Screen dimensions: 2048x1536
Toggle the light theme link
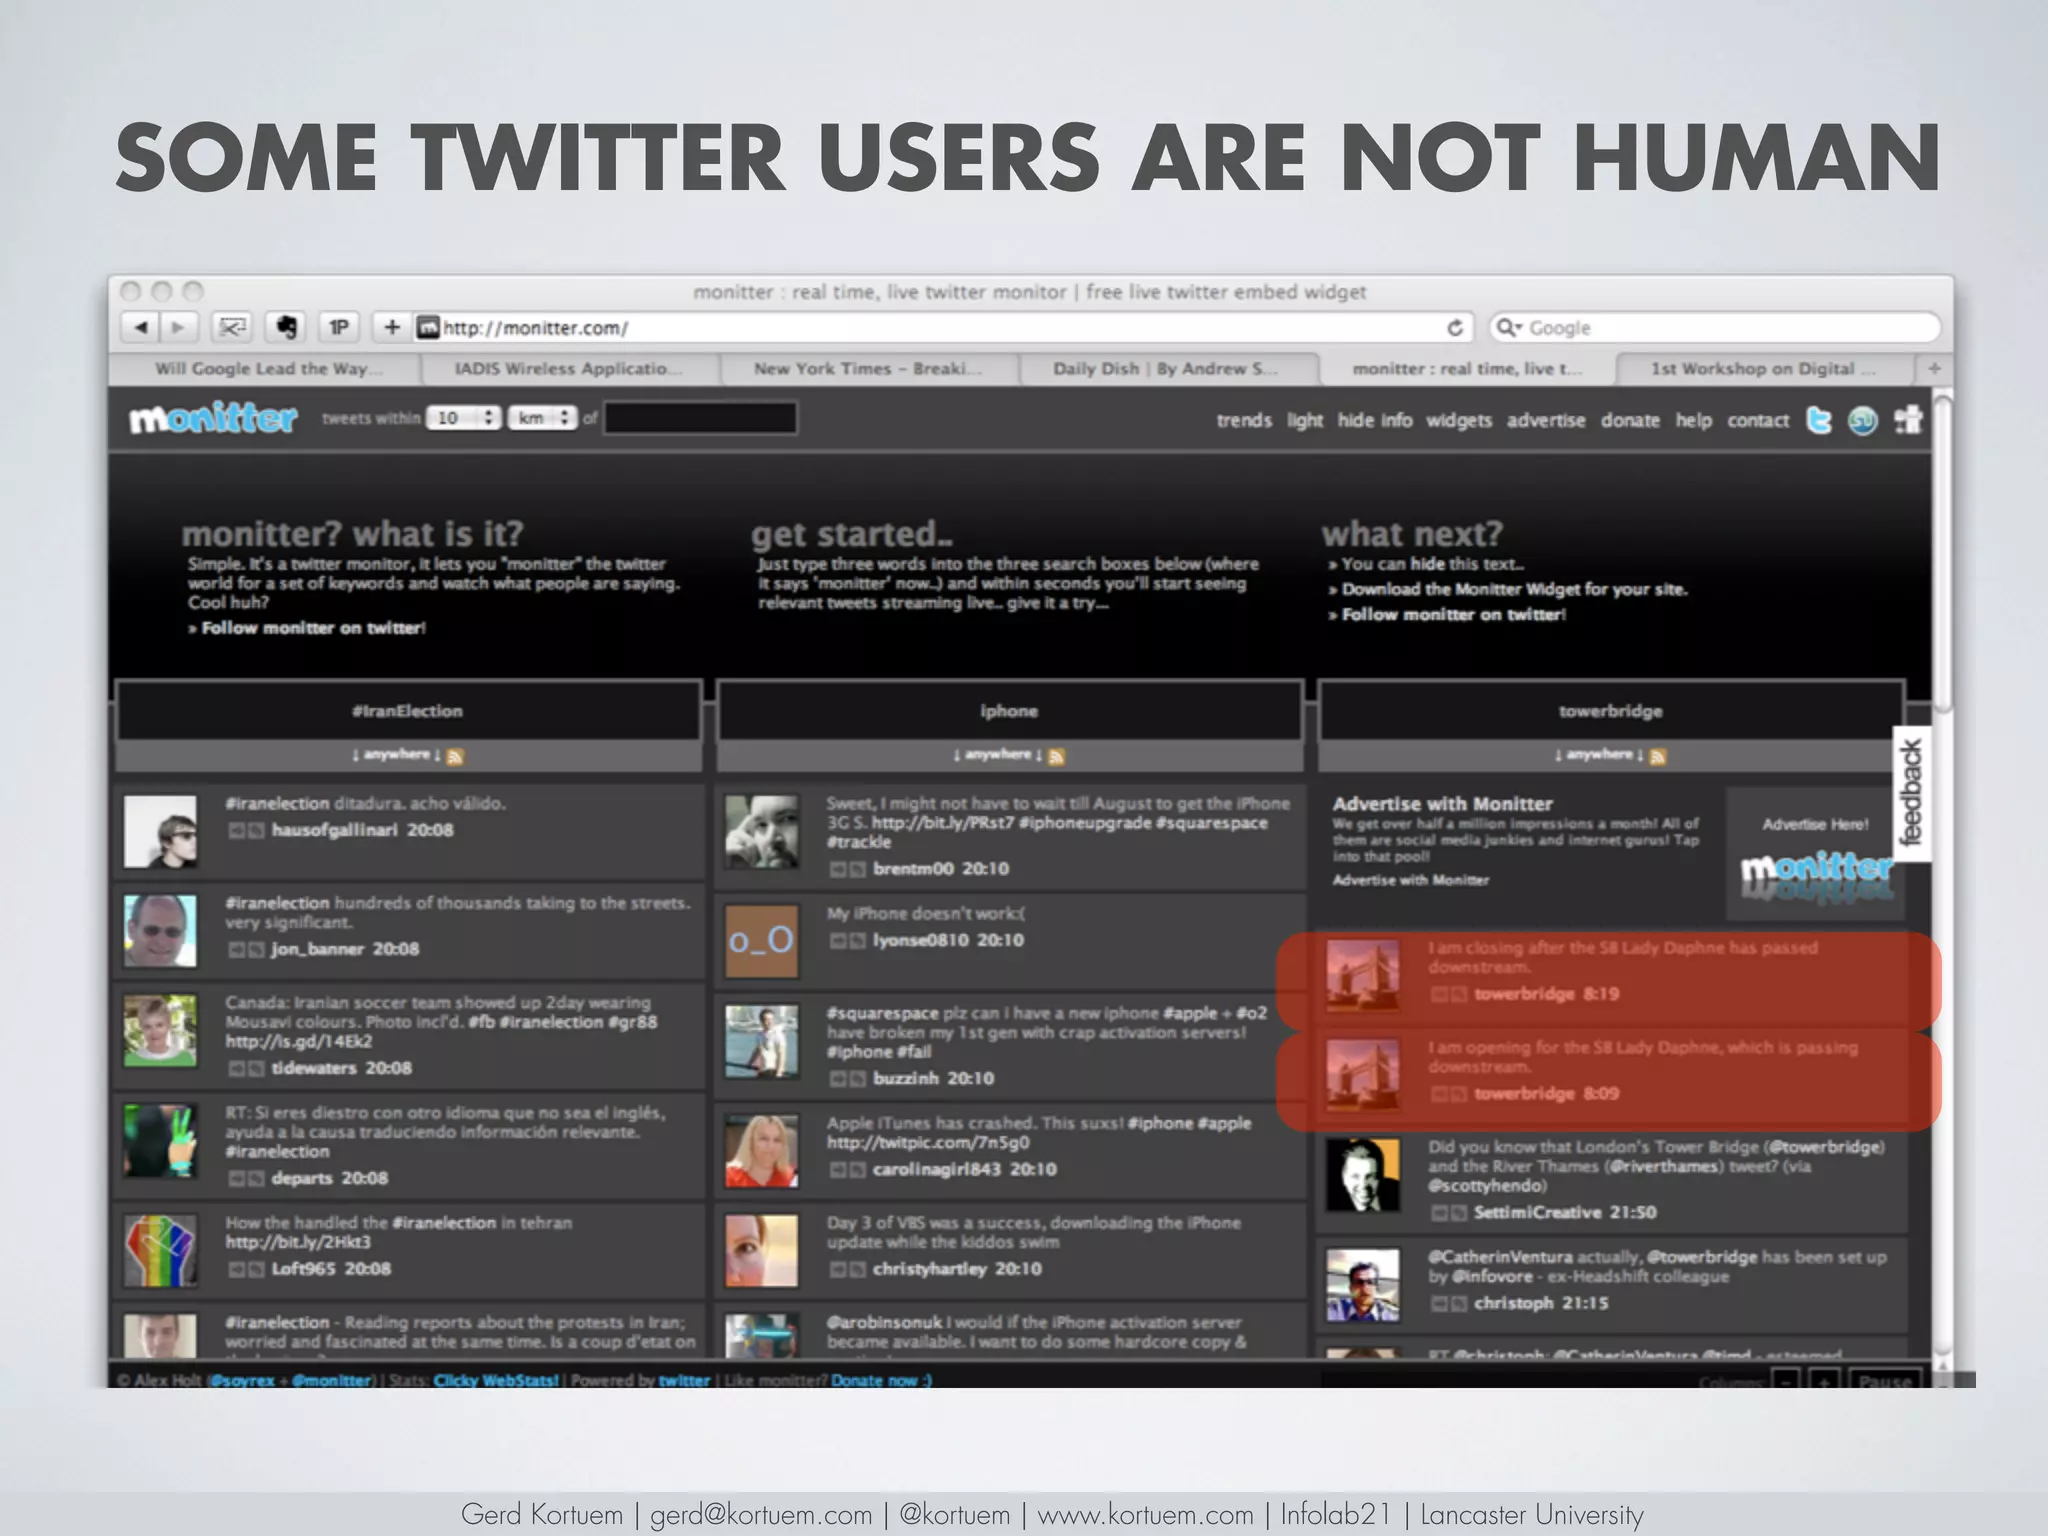coord(1304,420)
